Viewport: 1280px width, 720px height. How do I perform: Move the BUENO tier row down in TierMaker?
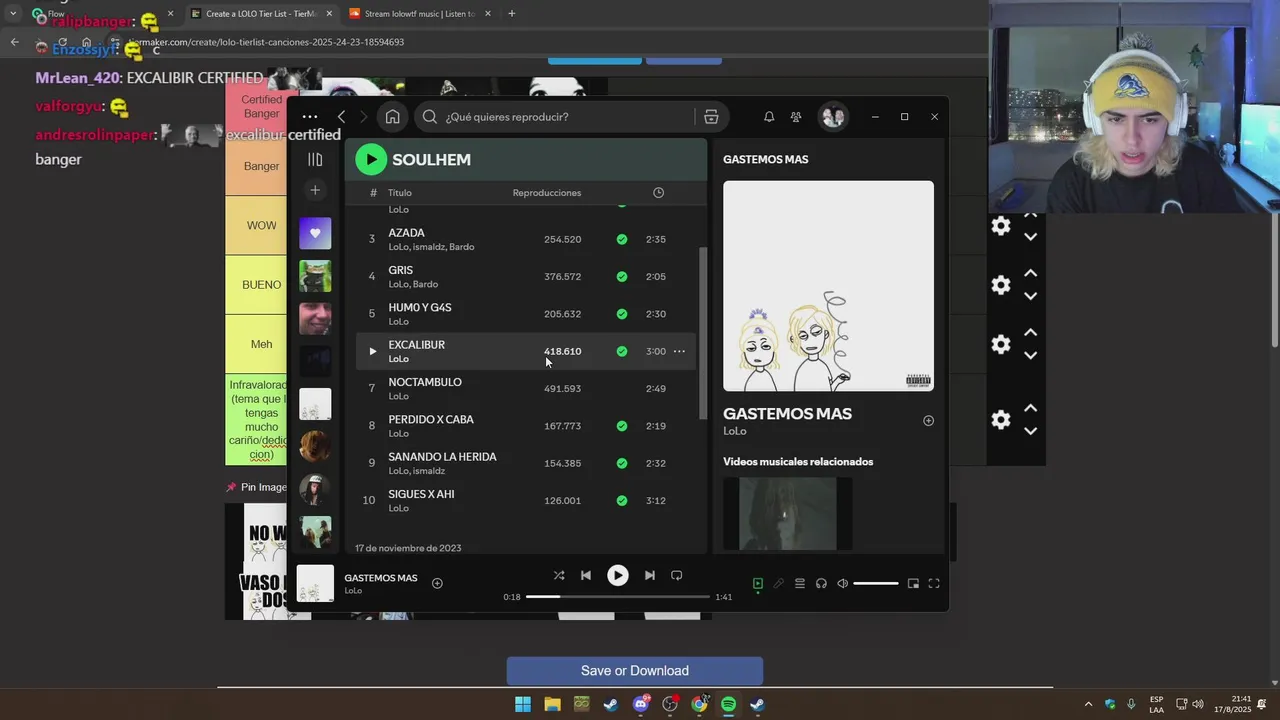click(1030, 296)
